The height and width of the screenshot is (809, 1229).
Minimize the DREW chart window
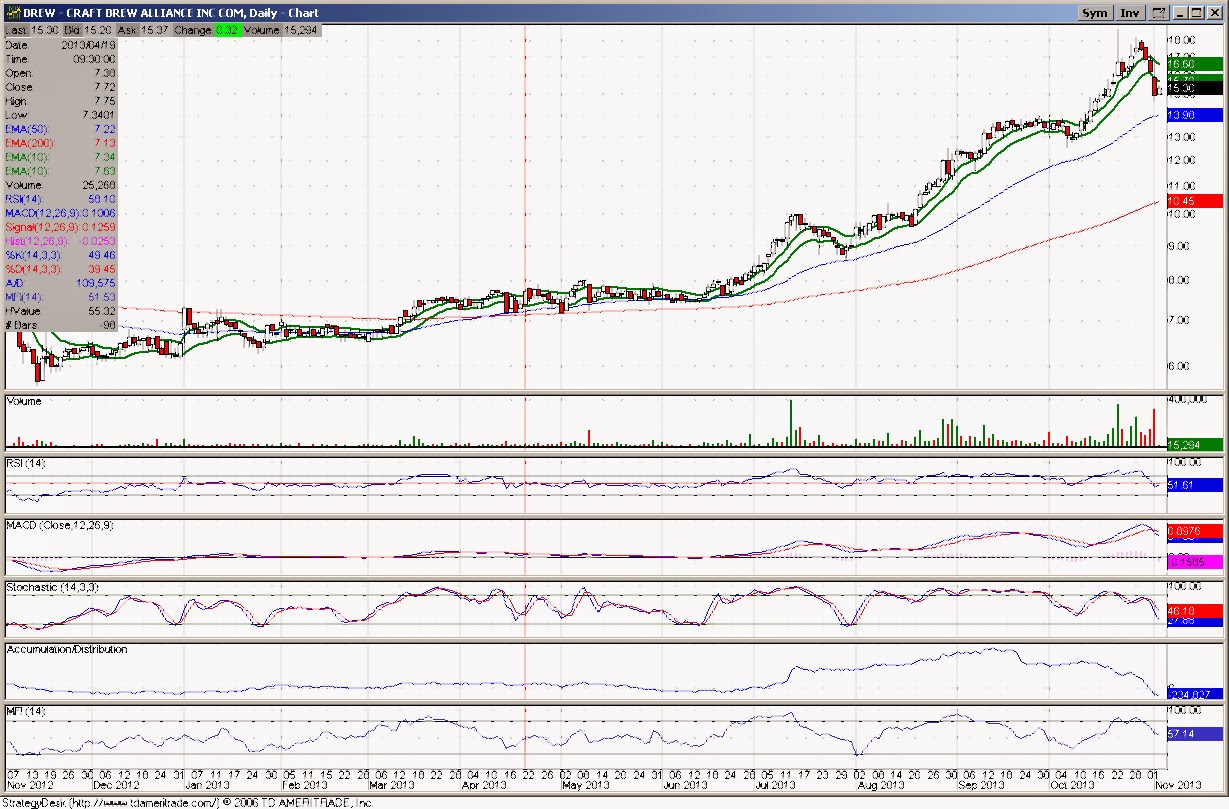(x=1180, y=13)
